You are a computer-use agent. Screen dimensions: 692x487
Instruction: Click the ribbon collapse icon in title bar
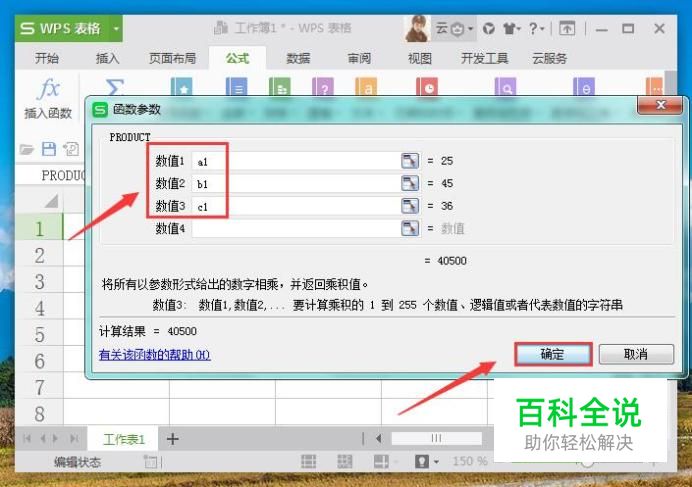coord(567,29)
